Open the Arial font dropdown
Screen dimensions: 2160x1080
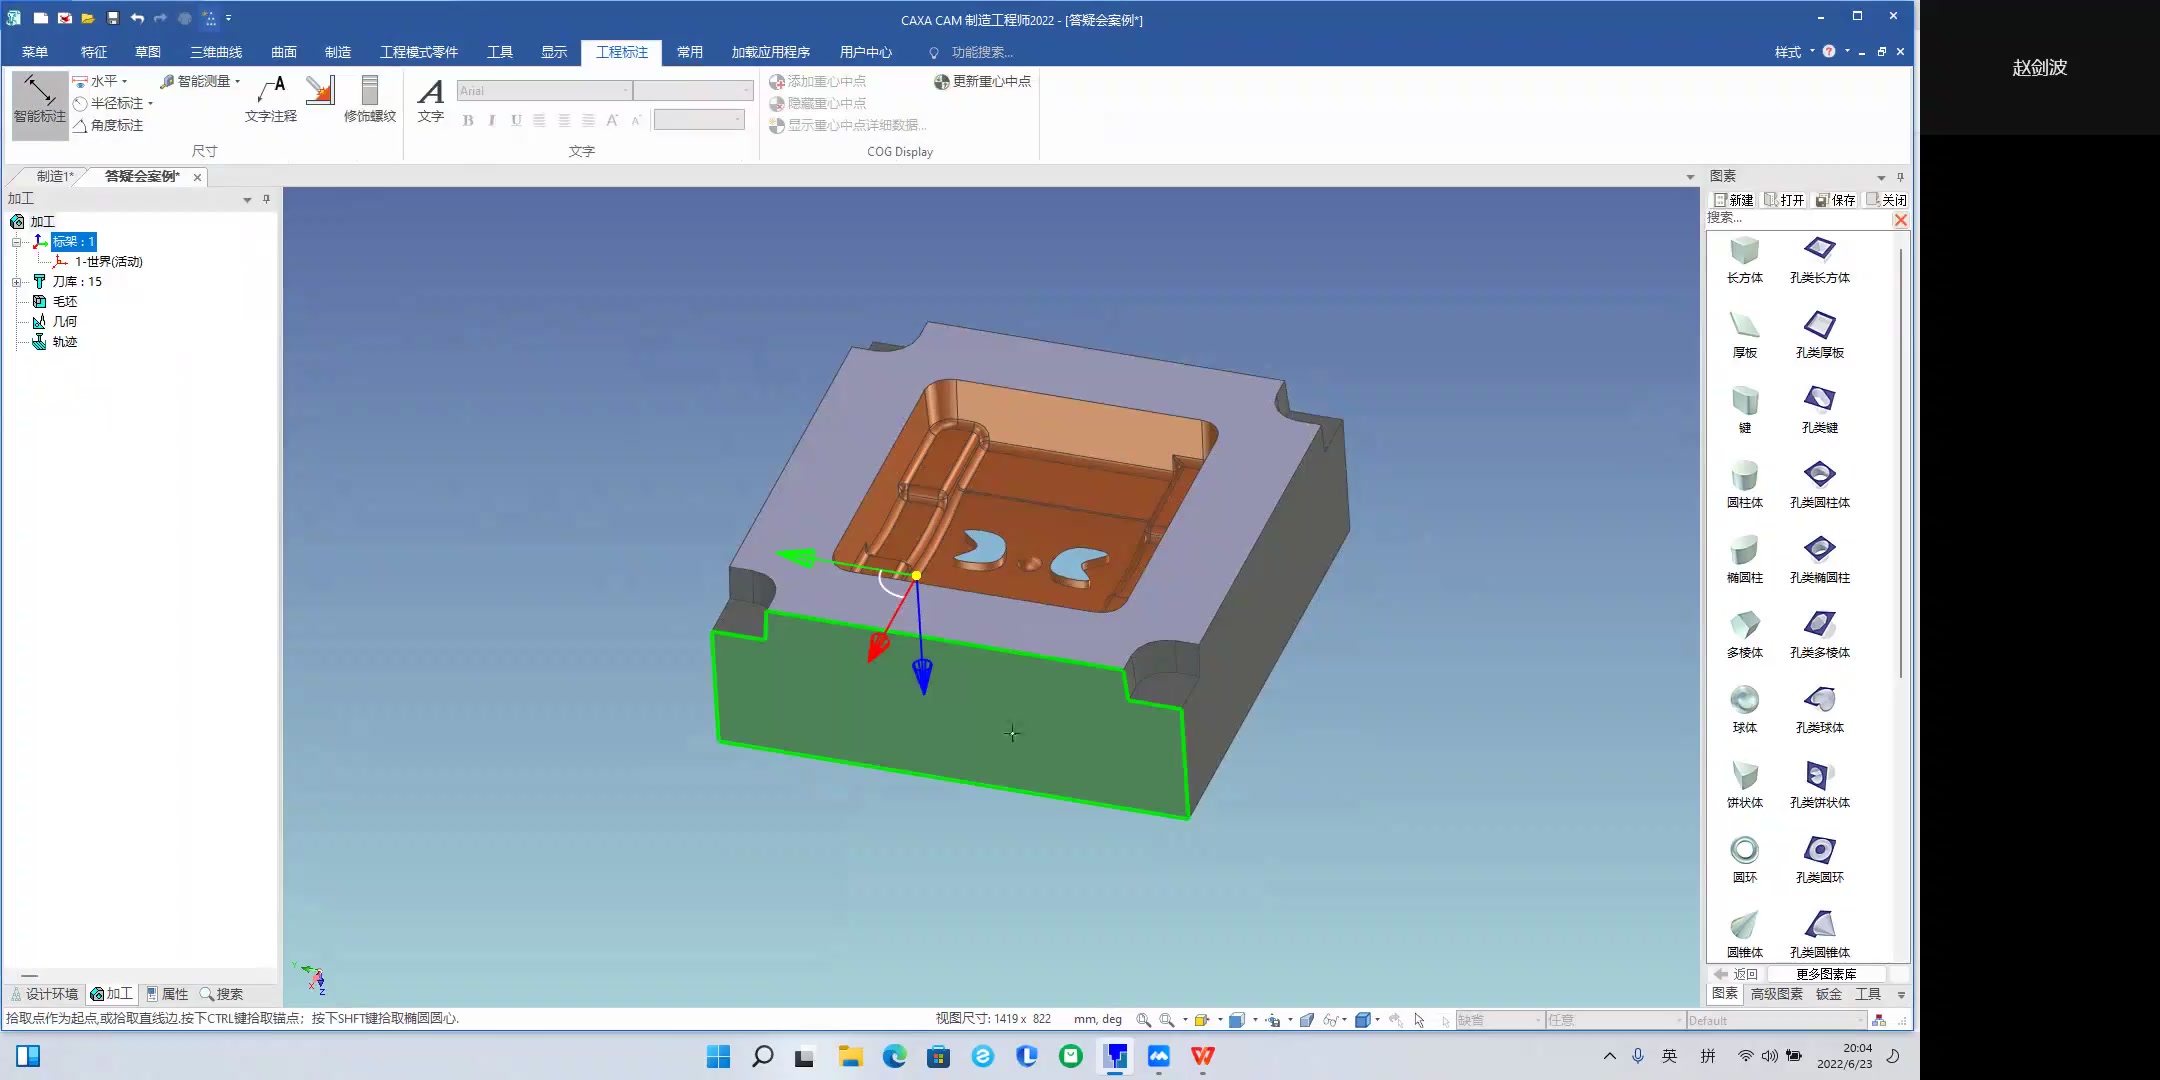click(x=626, y=91)
